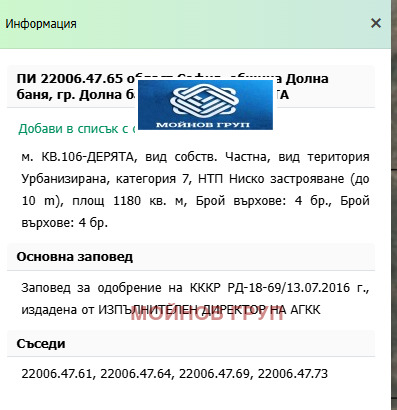Click neighbor parcel 22006.47.73
This screenshot has height=410, width=397.
[293, 374]
